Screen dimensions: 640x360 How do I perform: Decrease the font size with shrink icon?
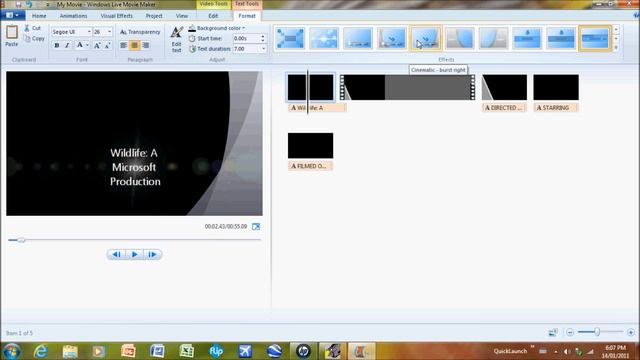pyautogui.click(x=107, y=45)
